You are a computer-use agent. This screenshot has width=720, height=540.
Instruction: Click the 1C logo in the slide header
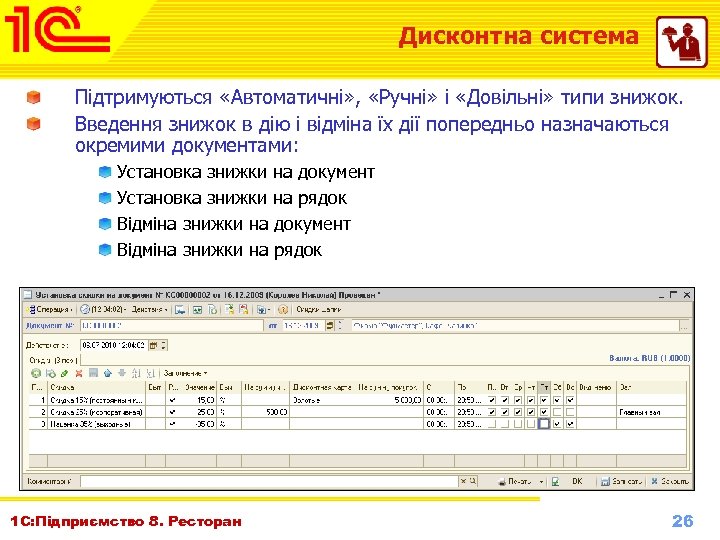click(57, 28)
